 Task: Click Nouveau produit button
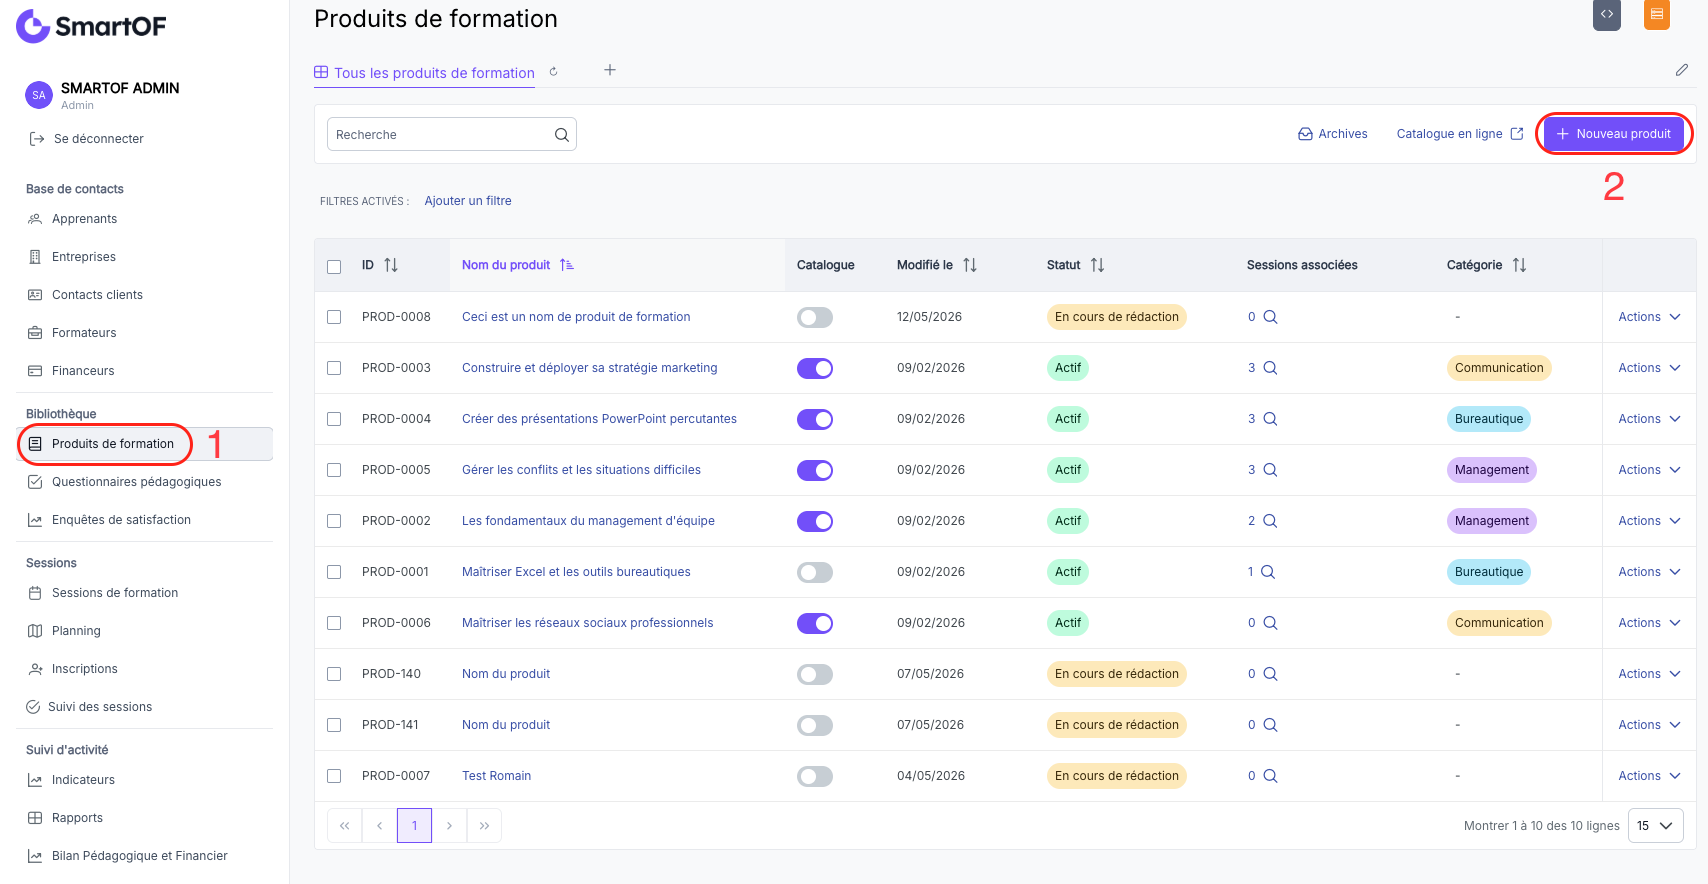1614,134
